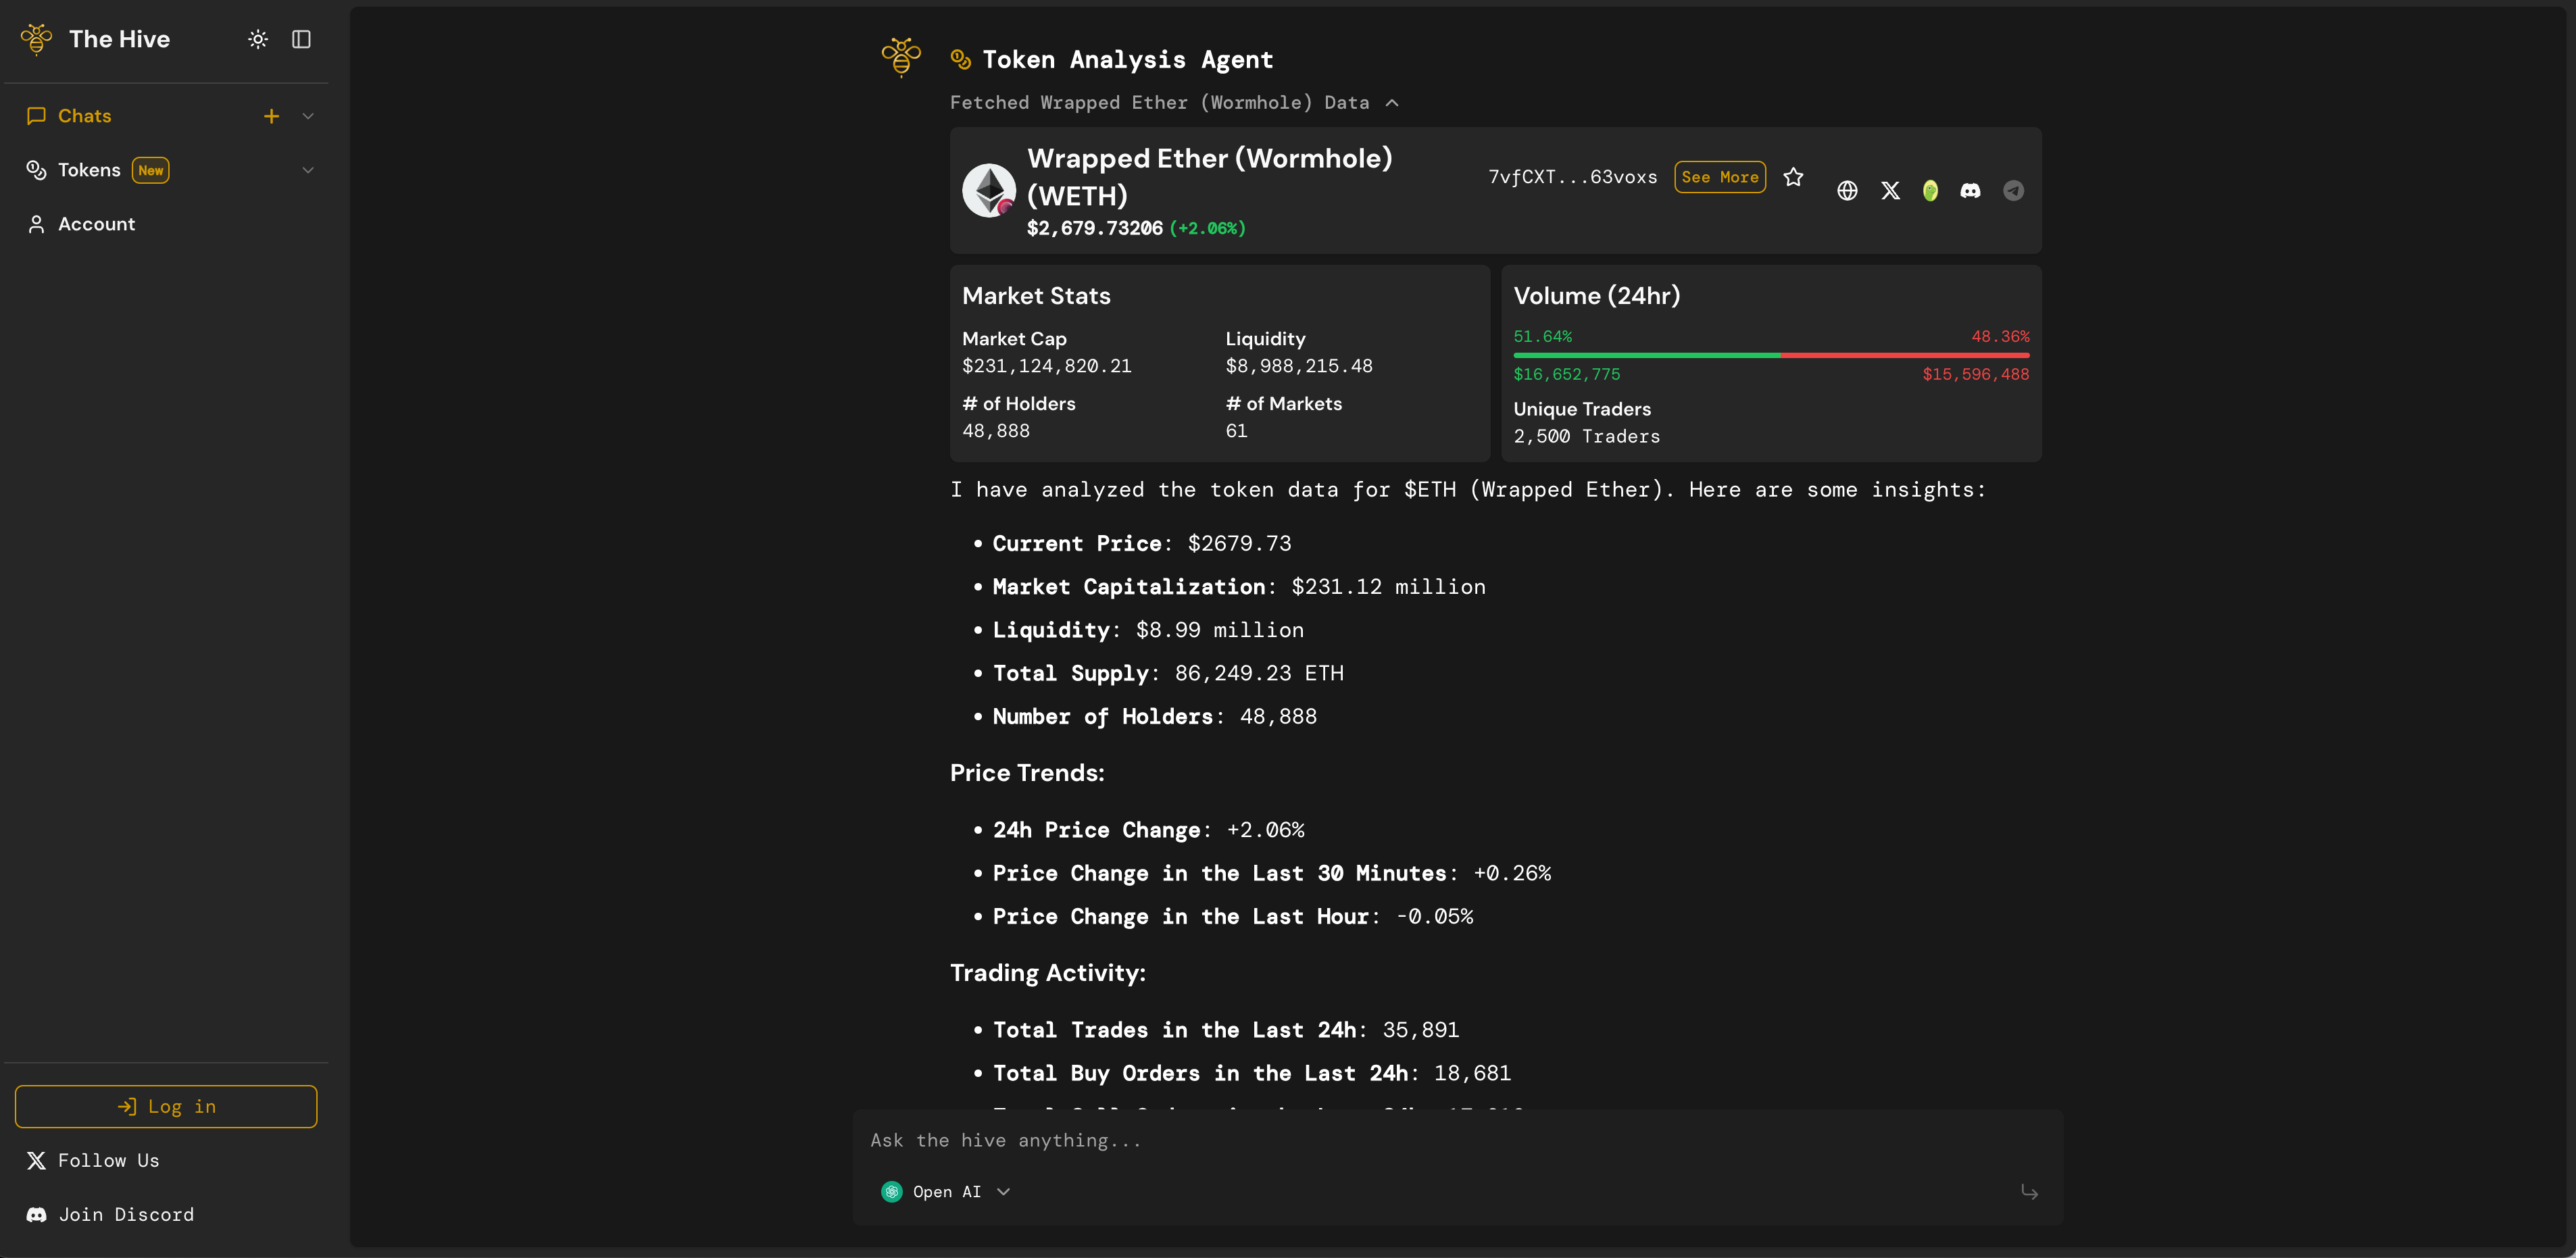Click the See More button
The width and height of the screenshot is (2576, 1258).
point(1719,177)
